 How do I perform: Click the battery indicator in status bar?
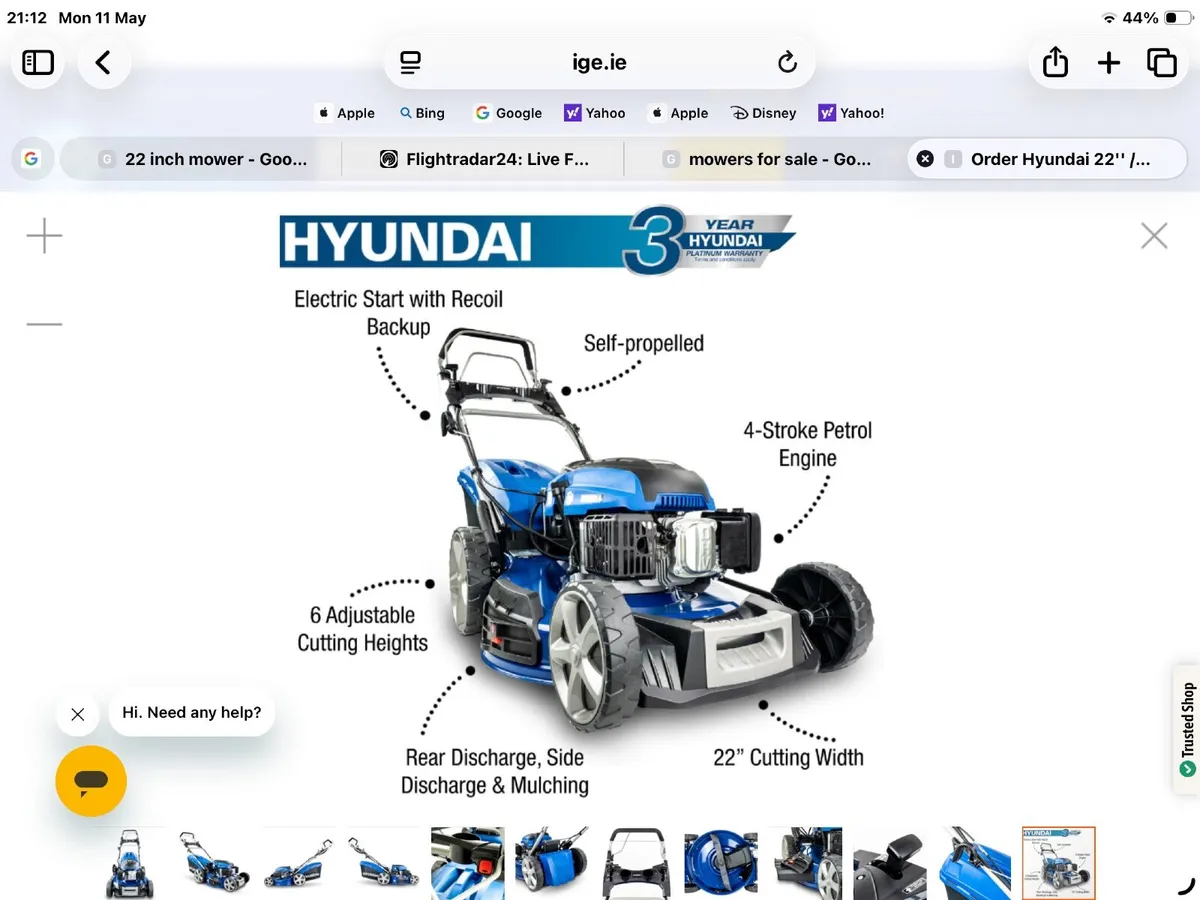point(1178,18)
